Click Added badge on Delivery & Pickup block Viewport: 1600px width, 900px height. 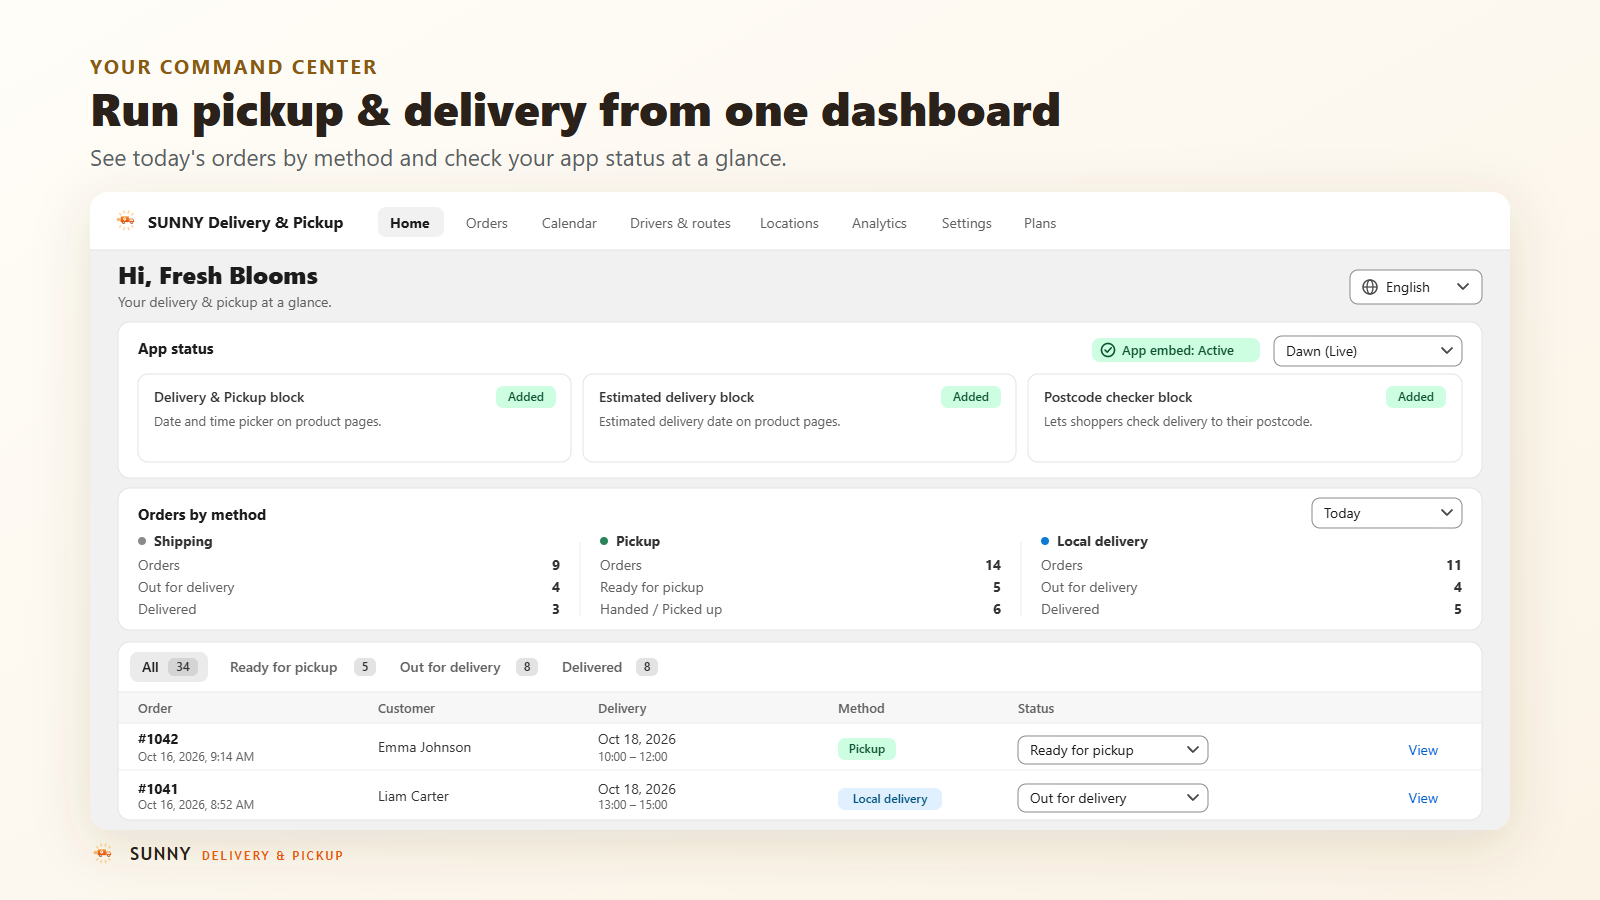point(526,397)
